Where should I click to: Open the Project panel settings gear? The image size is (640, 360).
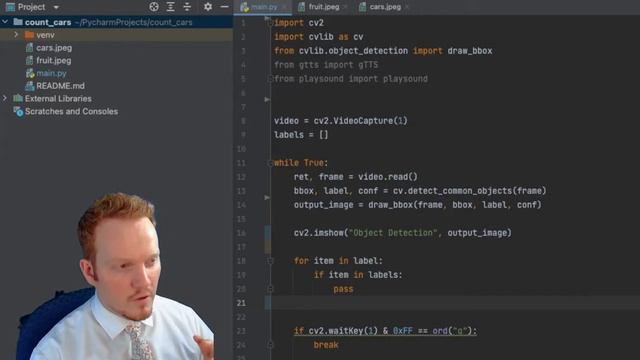tap(208, 7)
